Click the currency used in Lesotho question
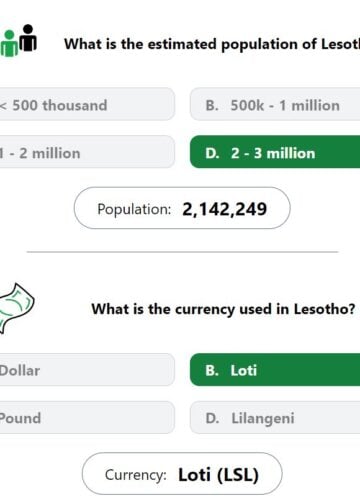The width and height of the screenshot is (360, 504). 224,309
